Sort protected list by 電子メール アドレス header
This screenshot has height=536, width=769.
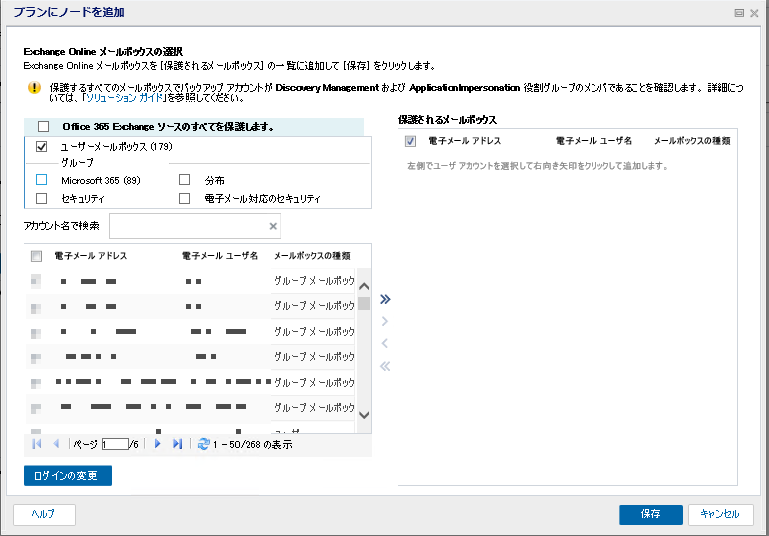464,141
